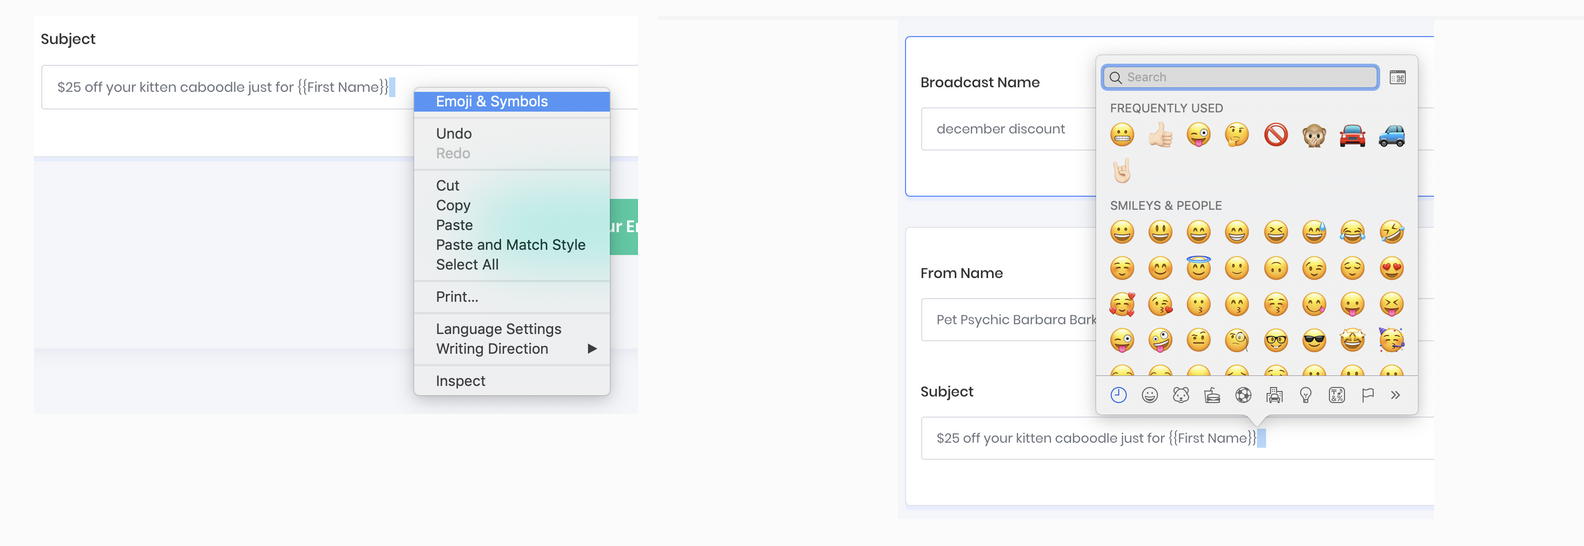1584x546 pixels.
Task: Select Paste and Match Style
Action: [510, 245]
